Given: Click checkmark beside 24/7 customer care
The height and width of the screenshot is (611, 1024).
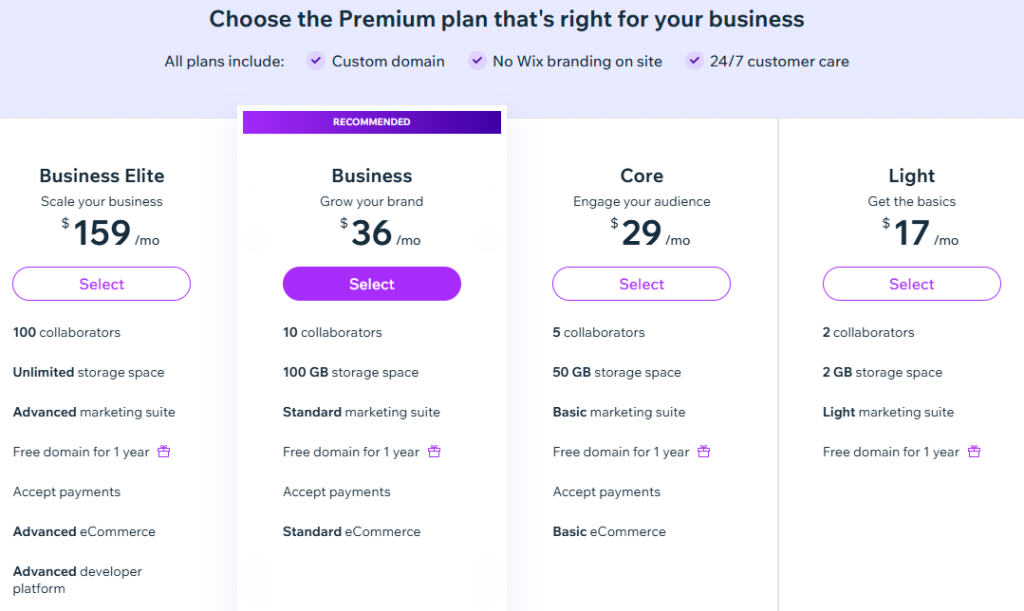Looking at the screenshot, I should [694, 61].
